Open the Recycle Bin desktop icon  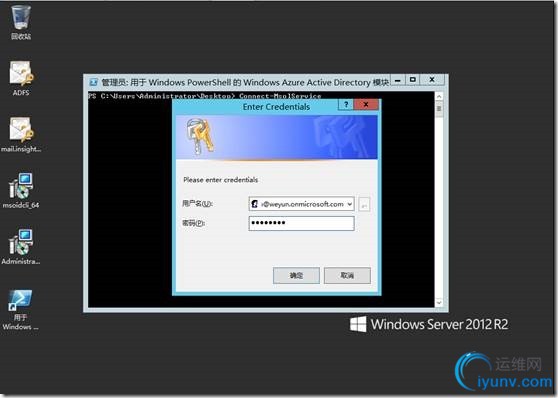click(21, 21)
